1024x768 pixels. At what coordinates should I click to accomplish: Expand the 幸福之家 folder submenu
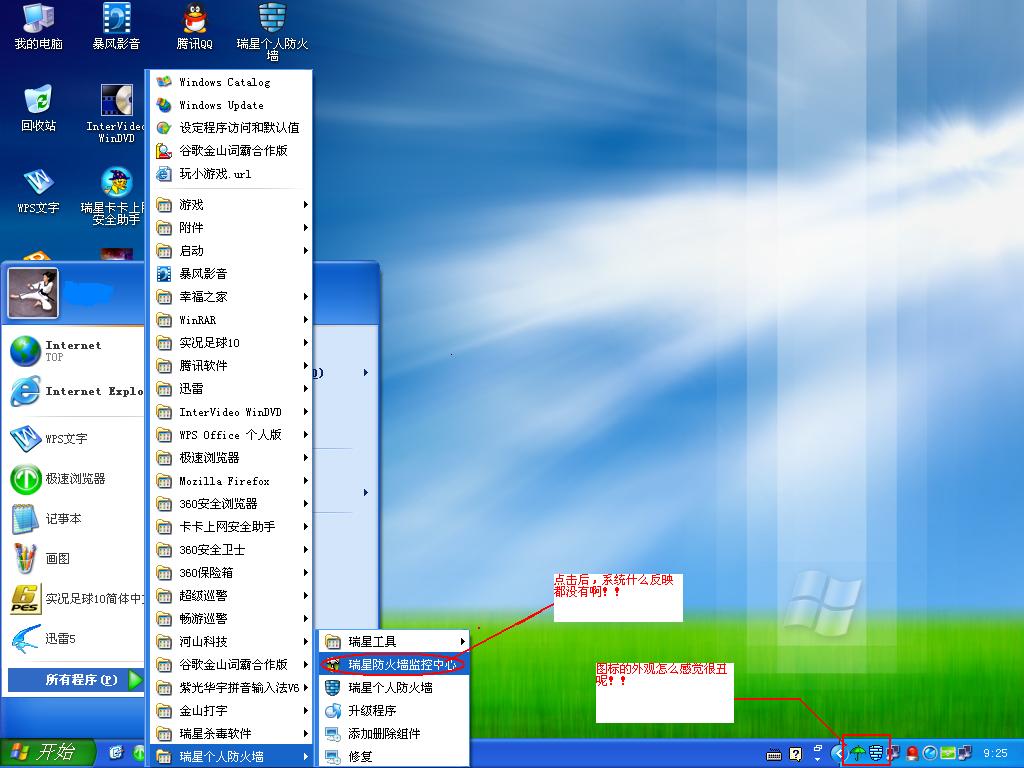click(x=231, y=296)
